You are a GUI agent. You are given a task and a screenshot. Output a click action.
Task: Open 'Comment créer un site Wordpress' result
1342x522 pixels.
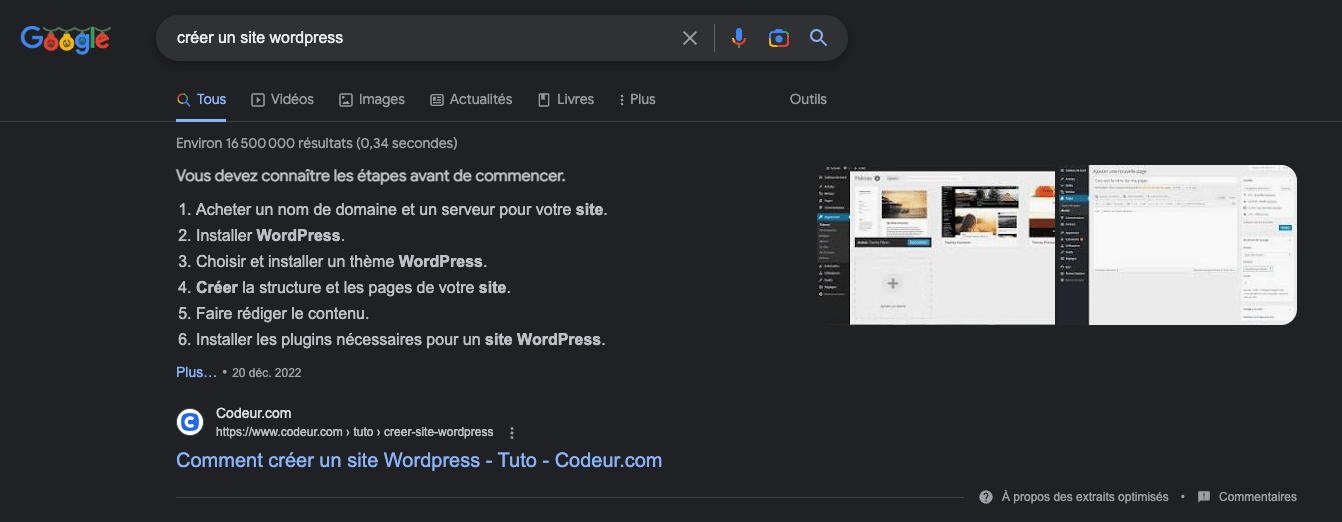(x=419, y=460)
